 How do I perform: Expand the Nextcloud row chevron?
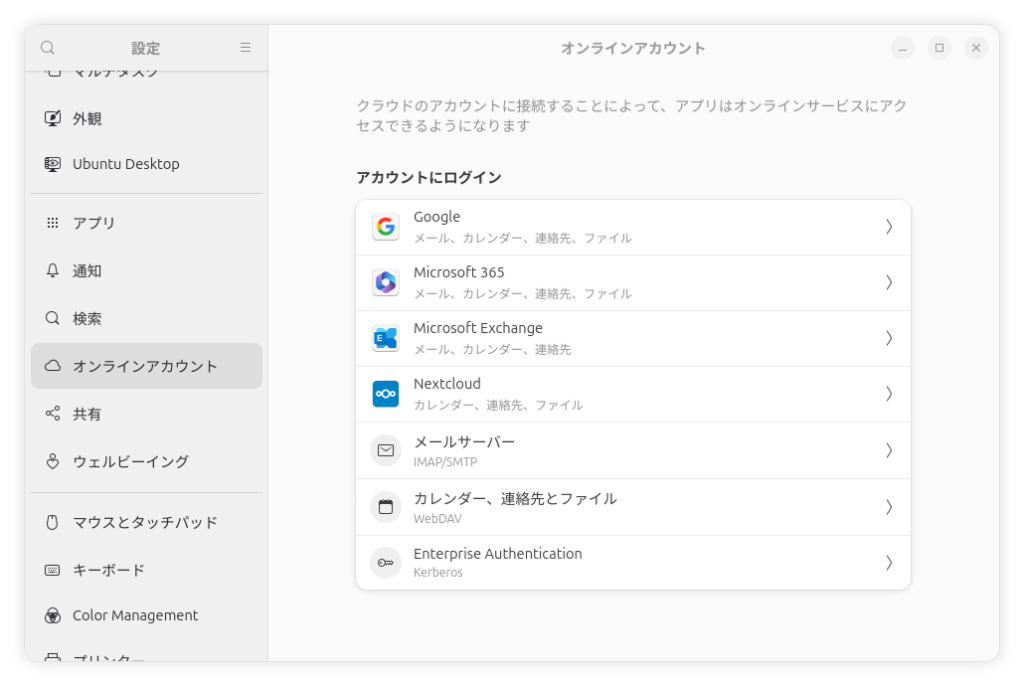tap(888, 394)
